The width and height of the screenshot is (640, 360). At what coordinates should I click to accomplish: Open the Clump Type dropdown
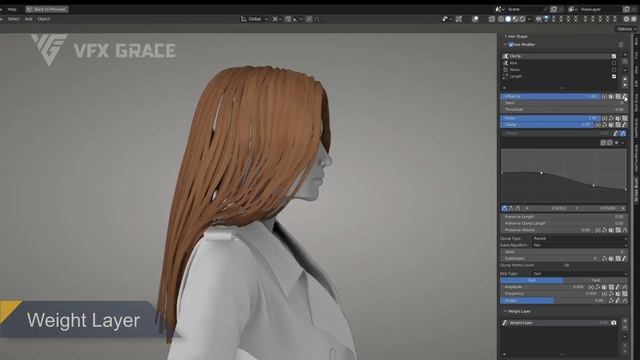click(579, 238)
